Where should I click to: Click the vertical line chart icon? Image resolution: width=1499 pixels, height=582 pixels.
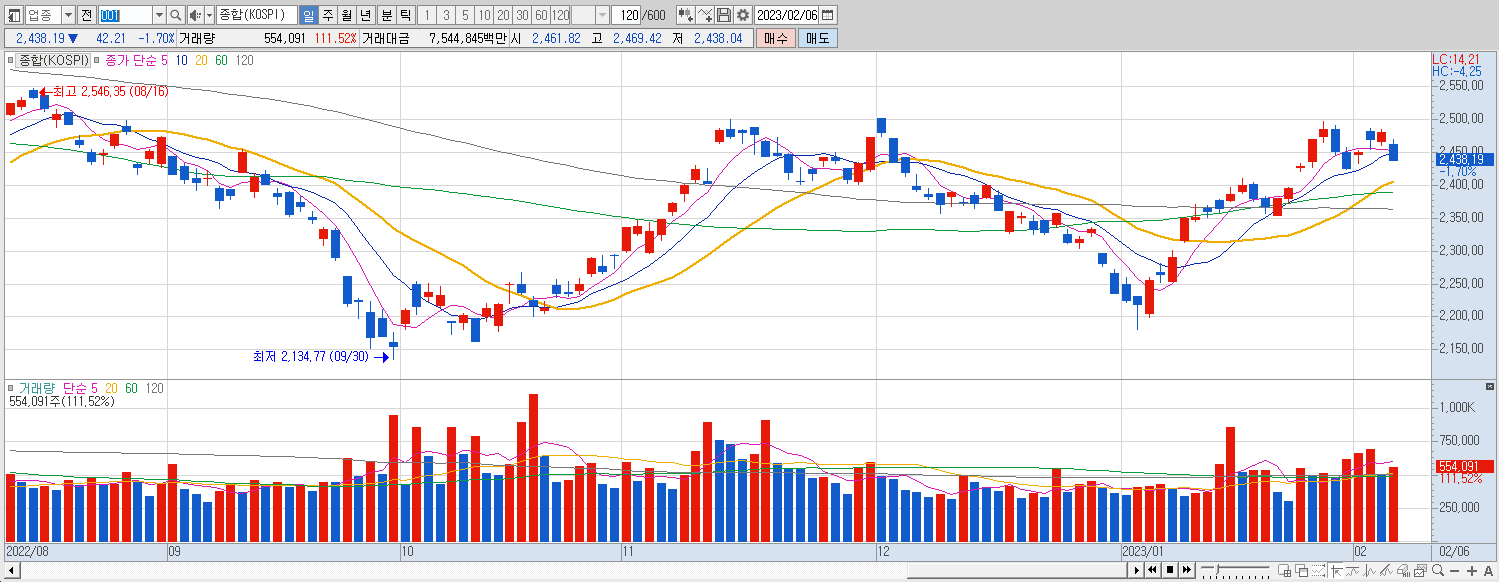point(1369,571)
